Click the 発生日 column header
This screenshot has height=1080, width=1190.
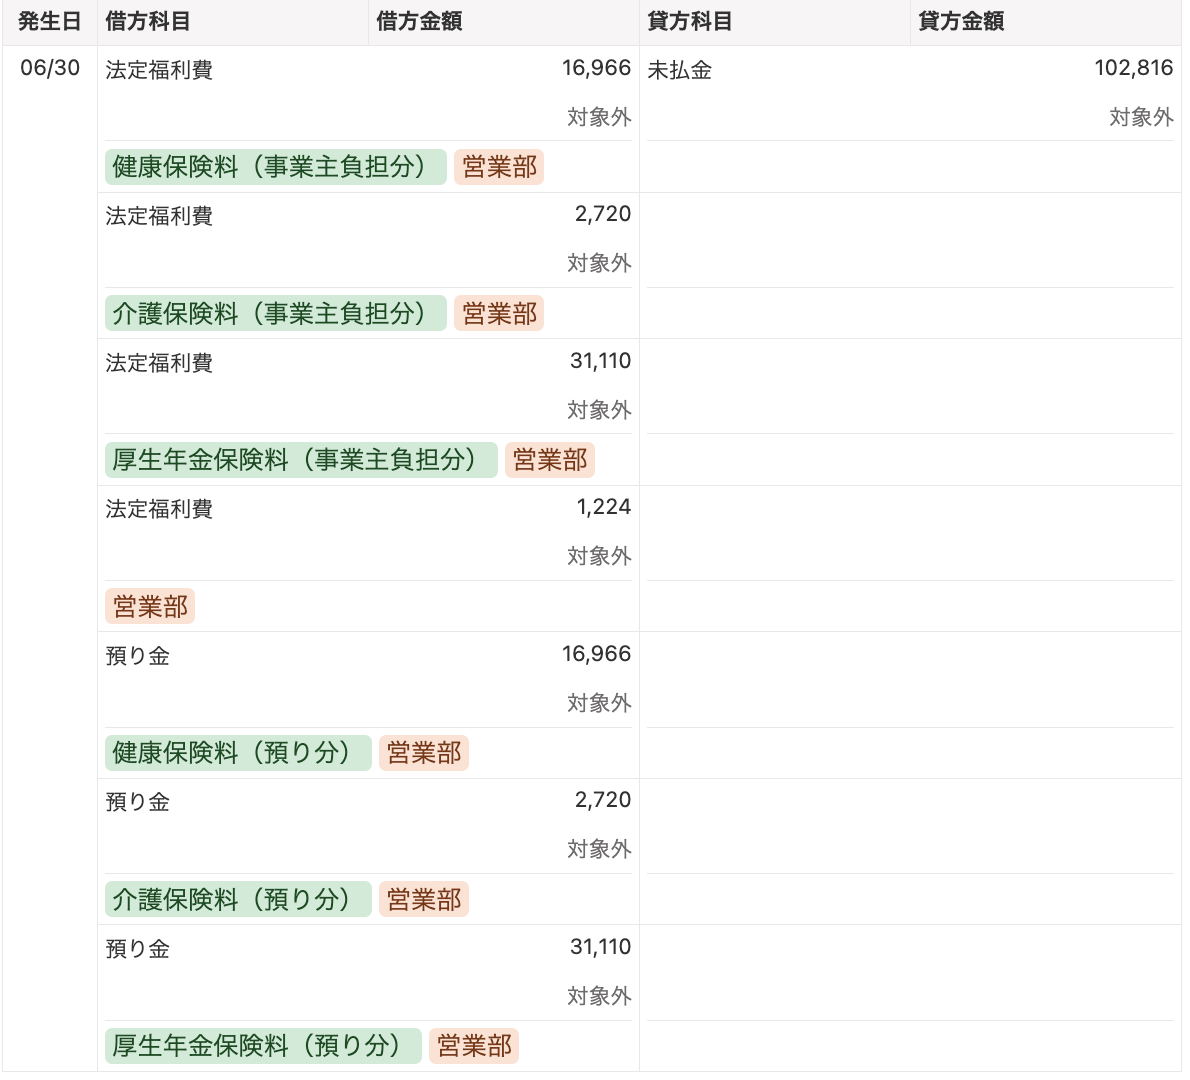click(49, 21)
